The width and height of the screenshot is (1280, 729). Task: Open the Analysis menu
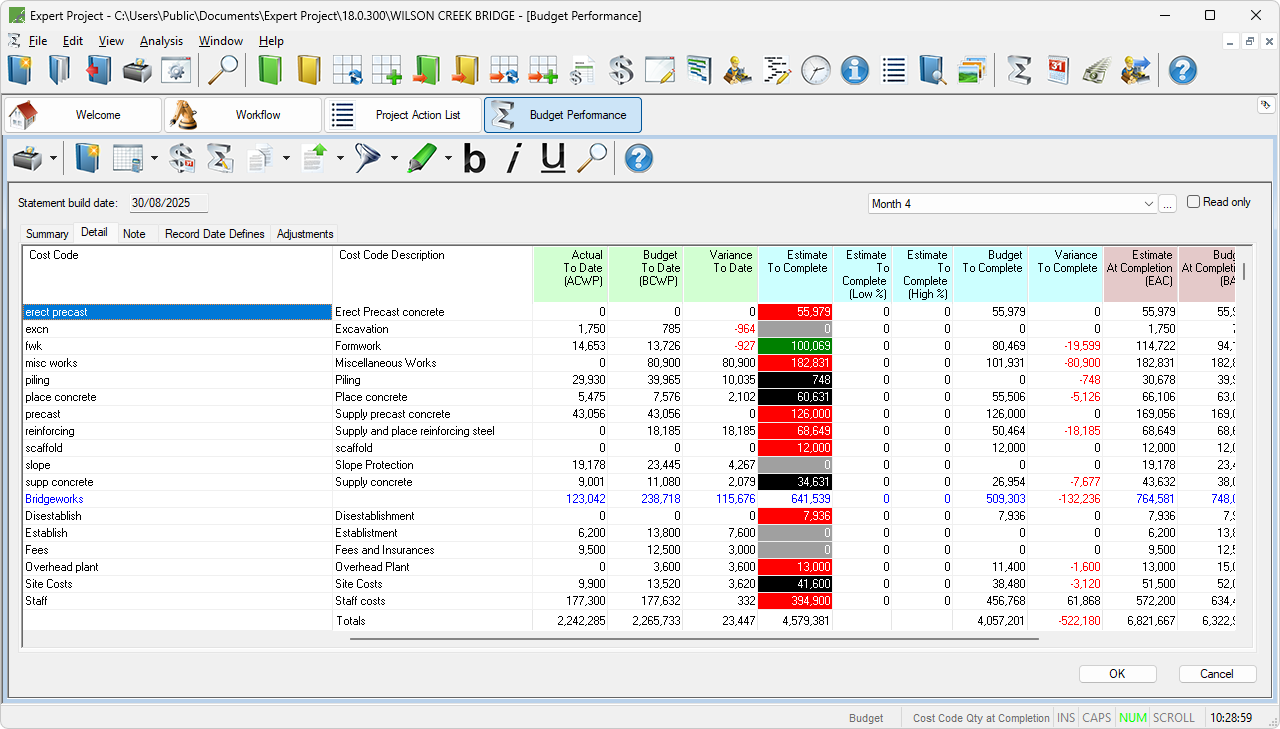pyautogui.click(x=161, y=41)
